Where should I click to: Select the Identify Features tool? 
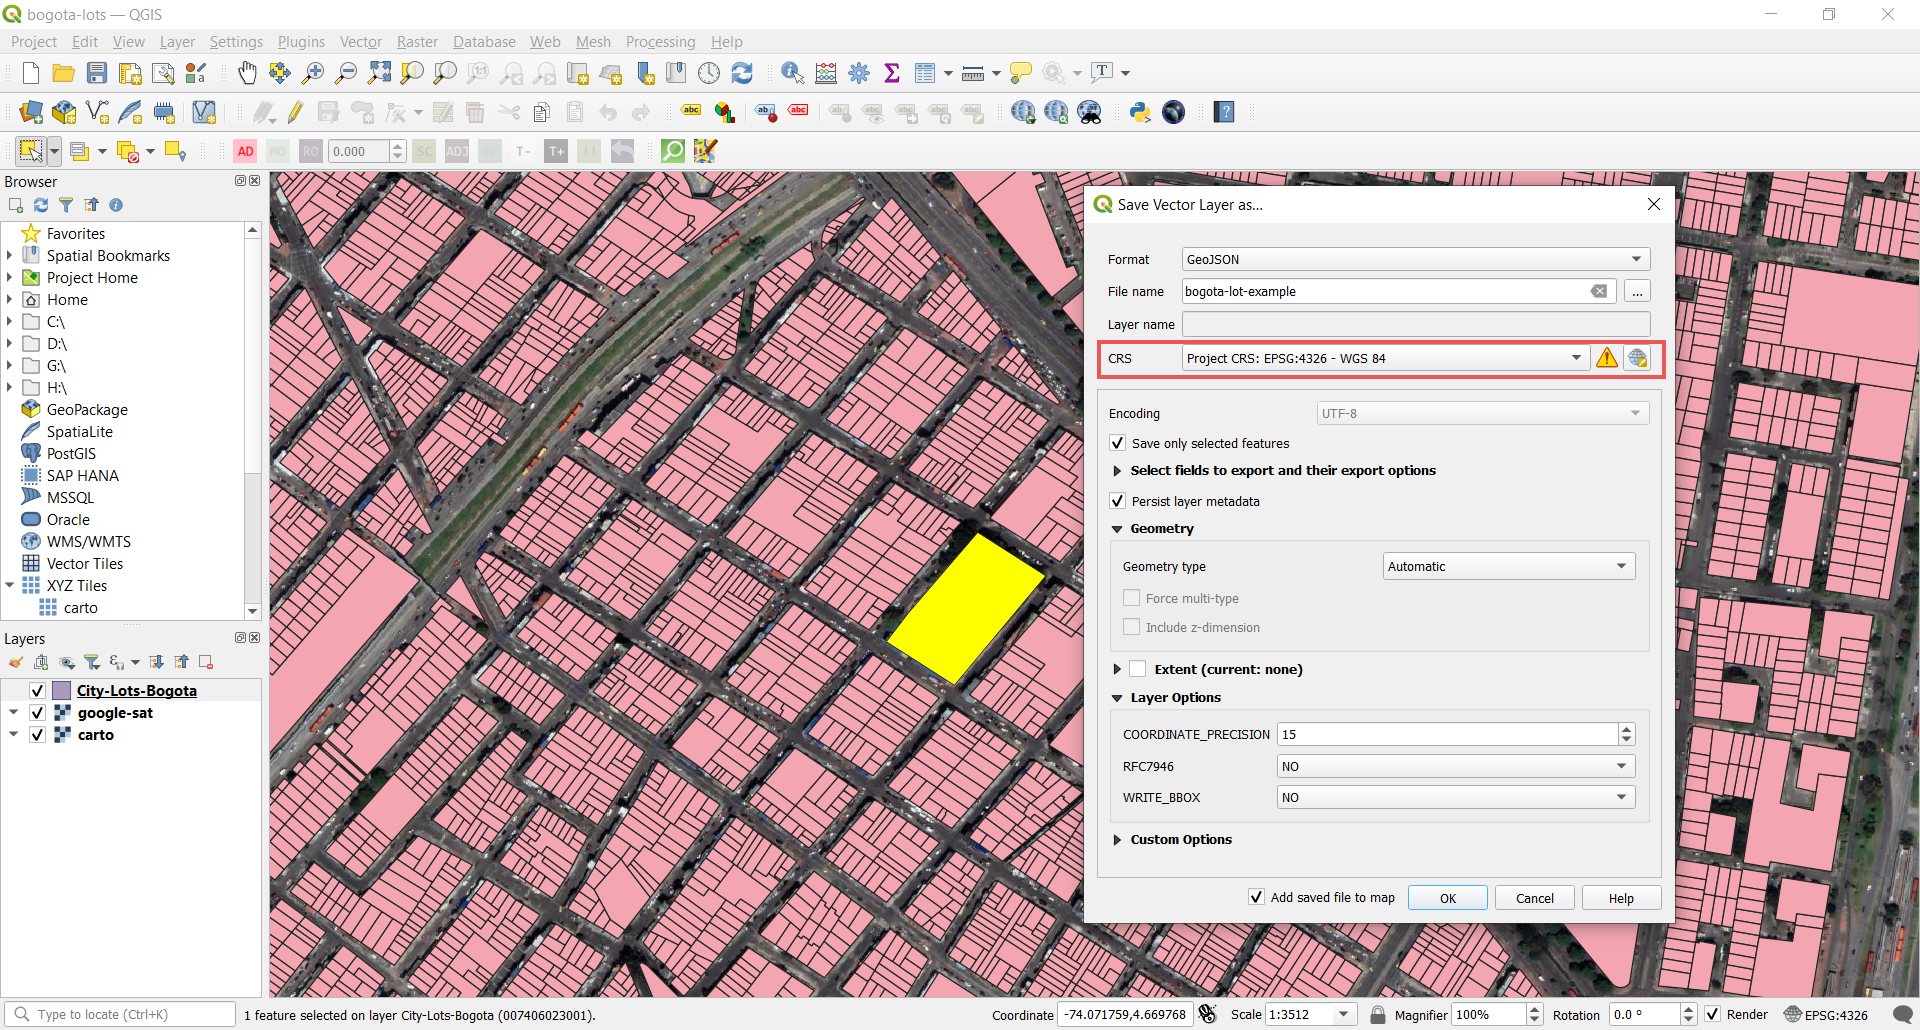click(793, 73)
